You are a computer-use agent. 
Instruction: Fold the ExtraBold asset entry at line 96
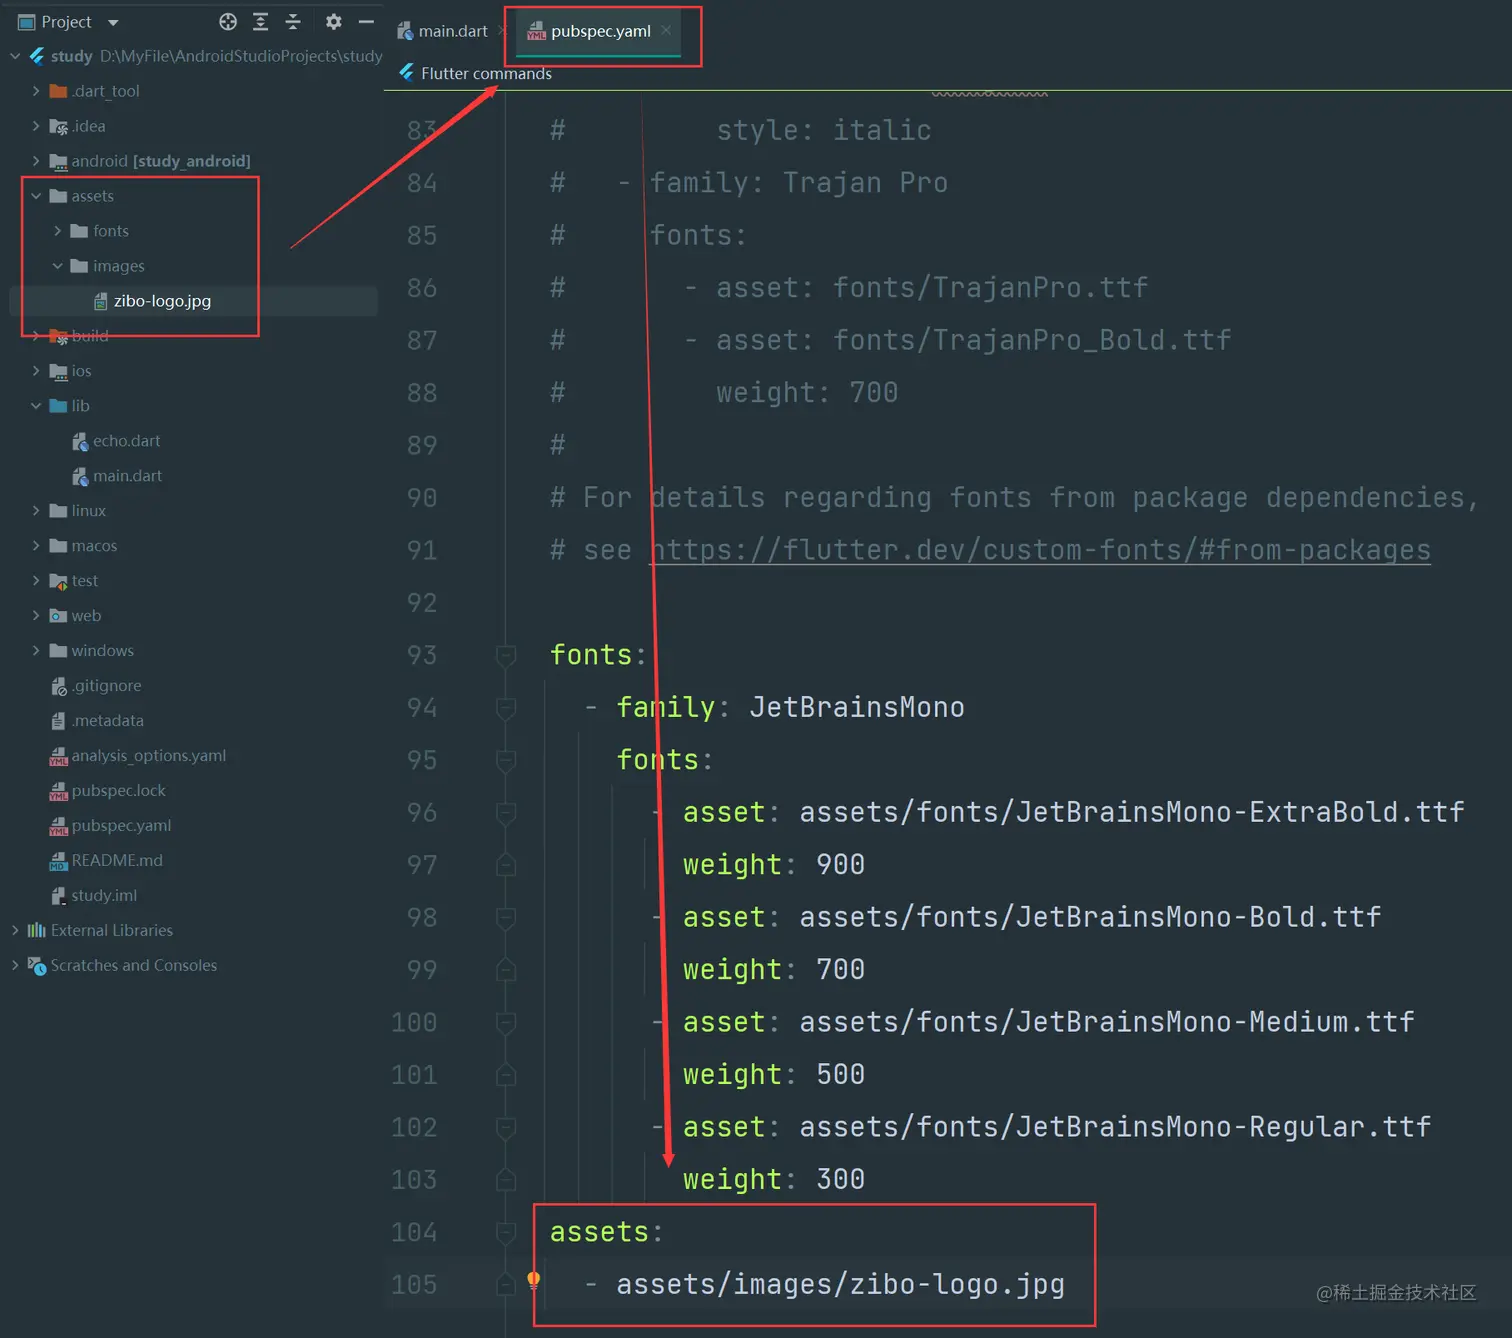(x=506, y=813)
